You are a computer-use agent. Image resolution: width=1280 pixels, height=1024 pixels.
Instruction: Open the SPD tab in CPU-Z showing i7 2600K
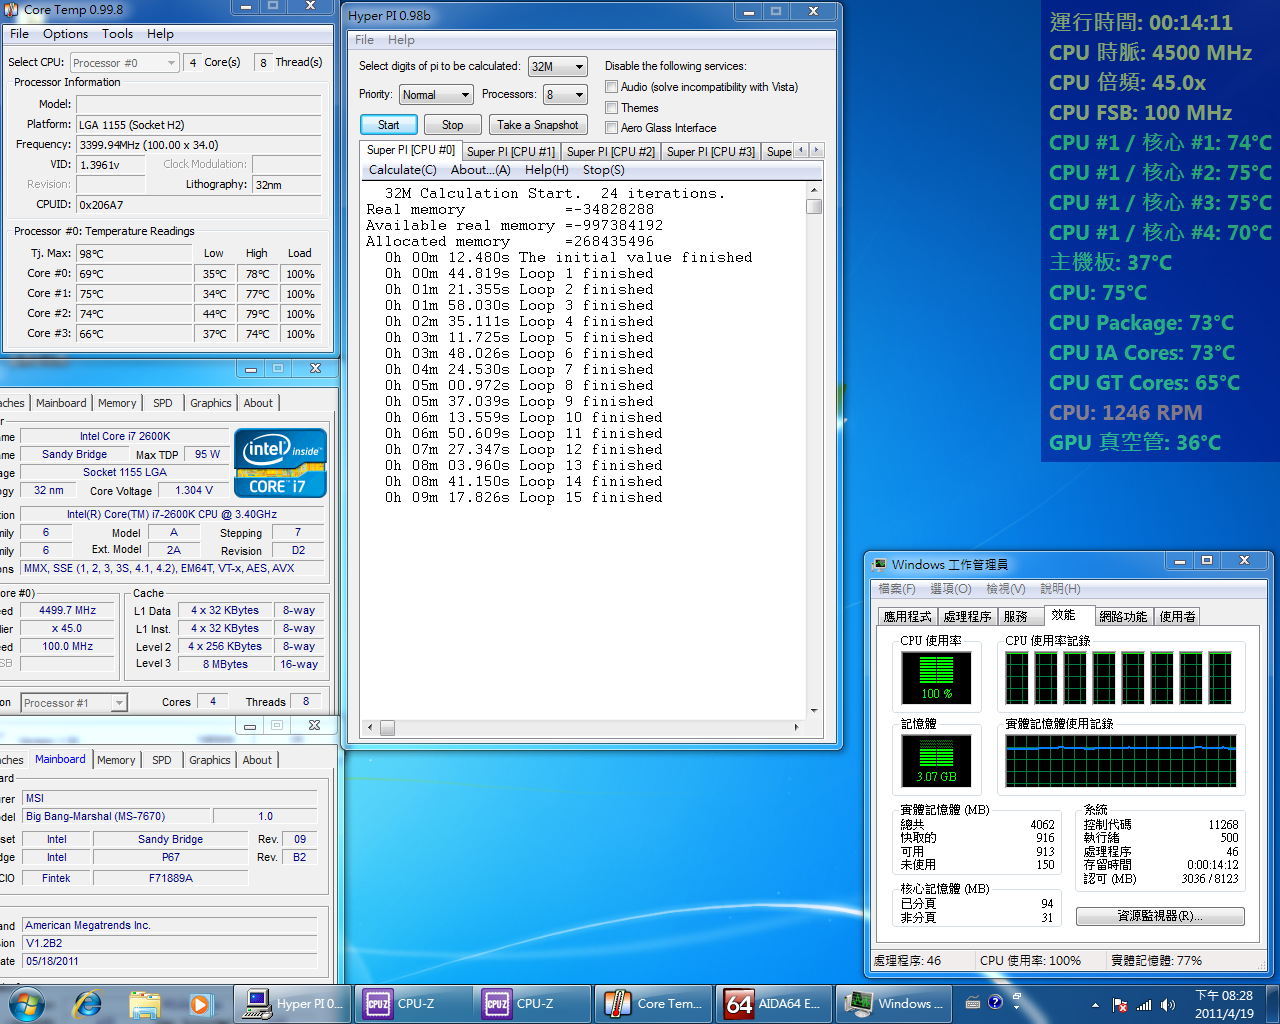162,403
